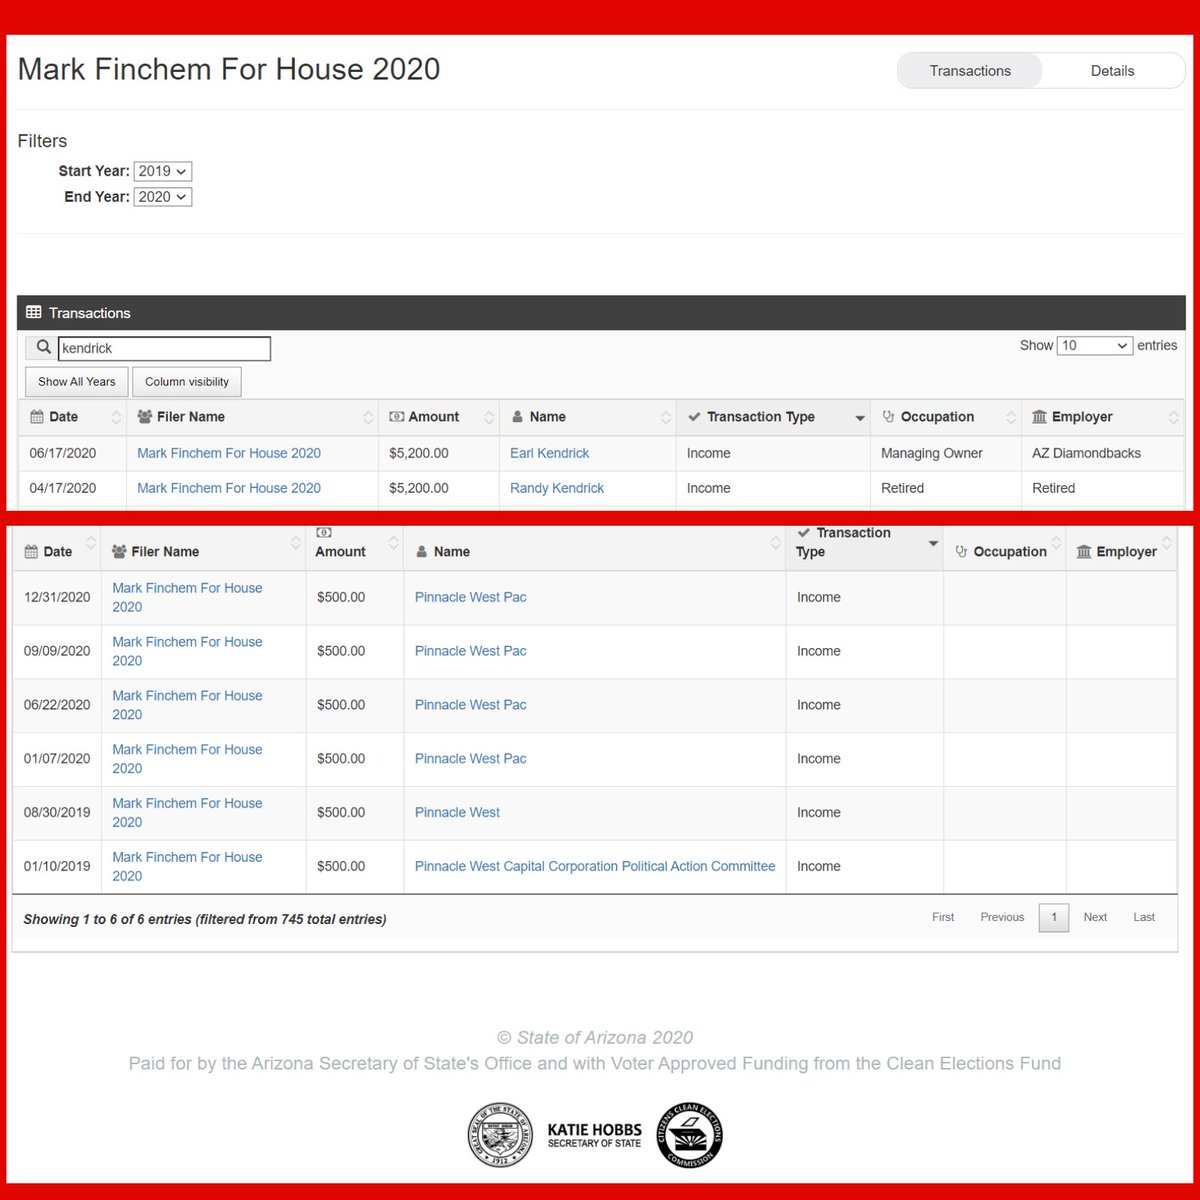The height and width of the screenshot is (1200, 1200).
Task: Click the kendrick search input field
Action: [x=164, y=348]
